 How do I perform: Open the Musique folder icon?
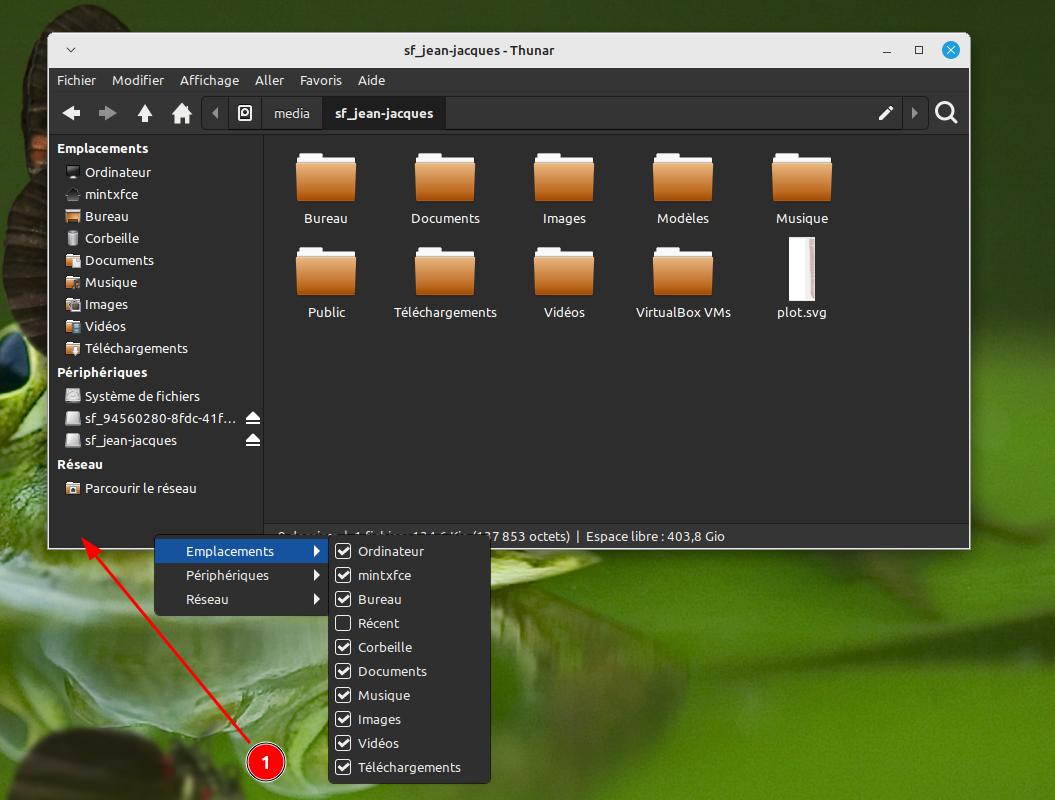click(802, 178)
